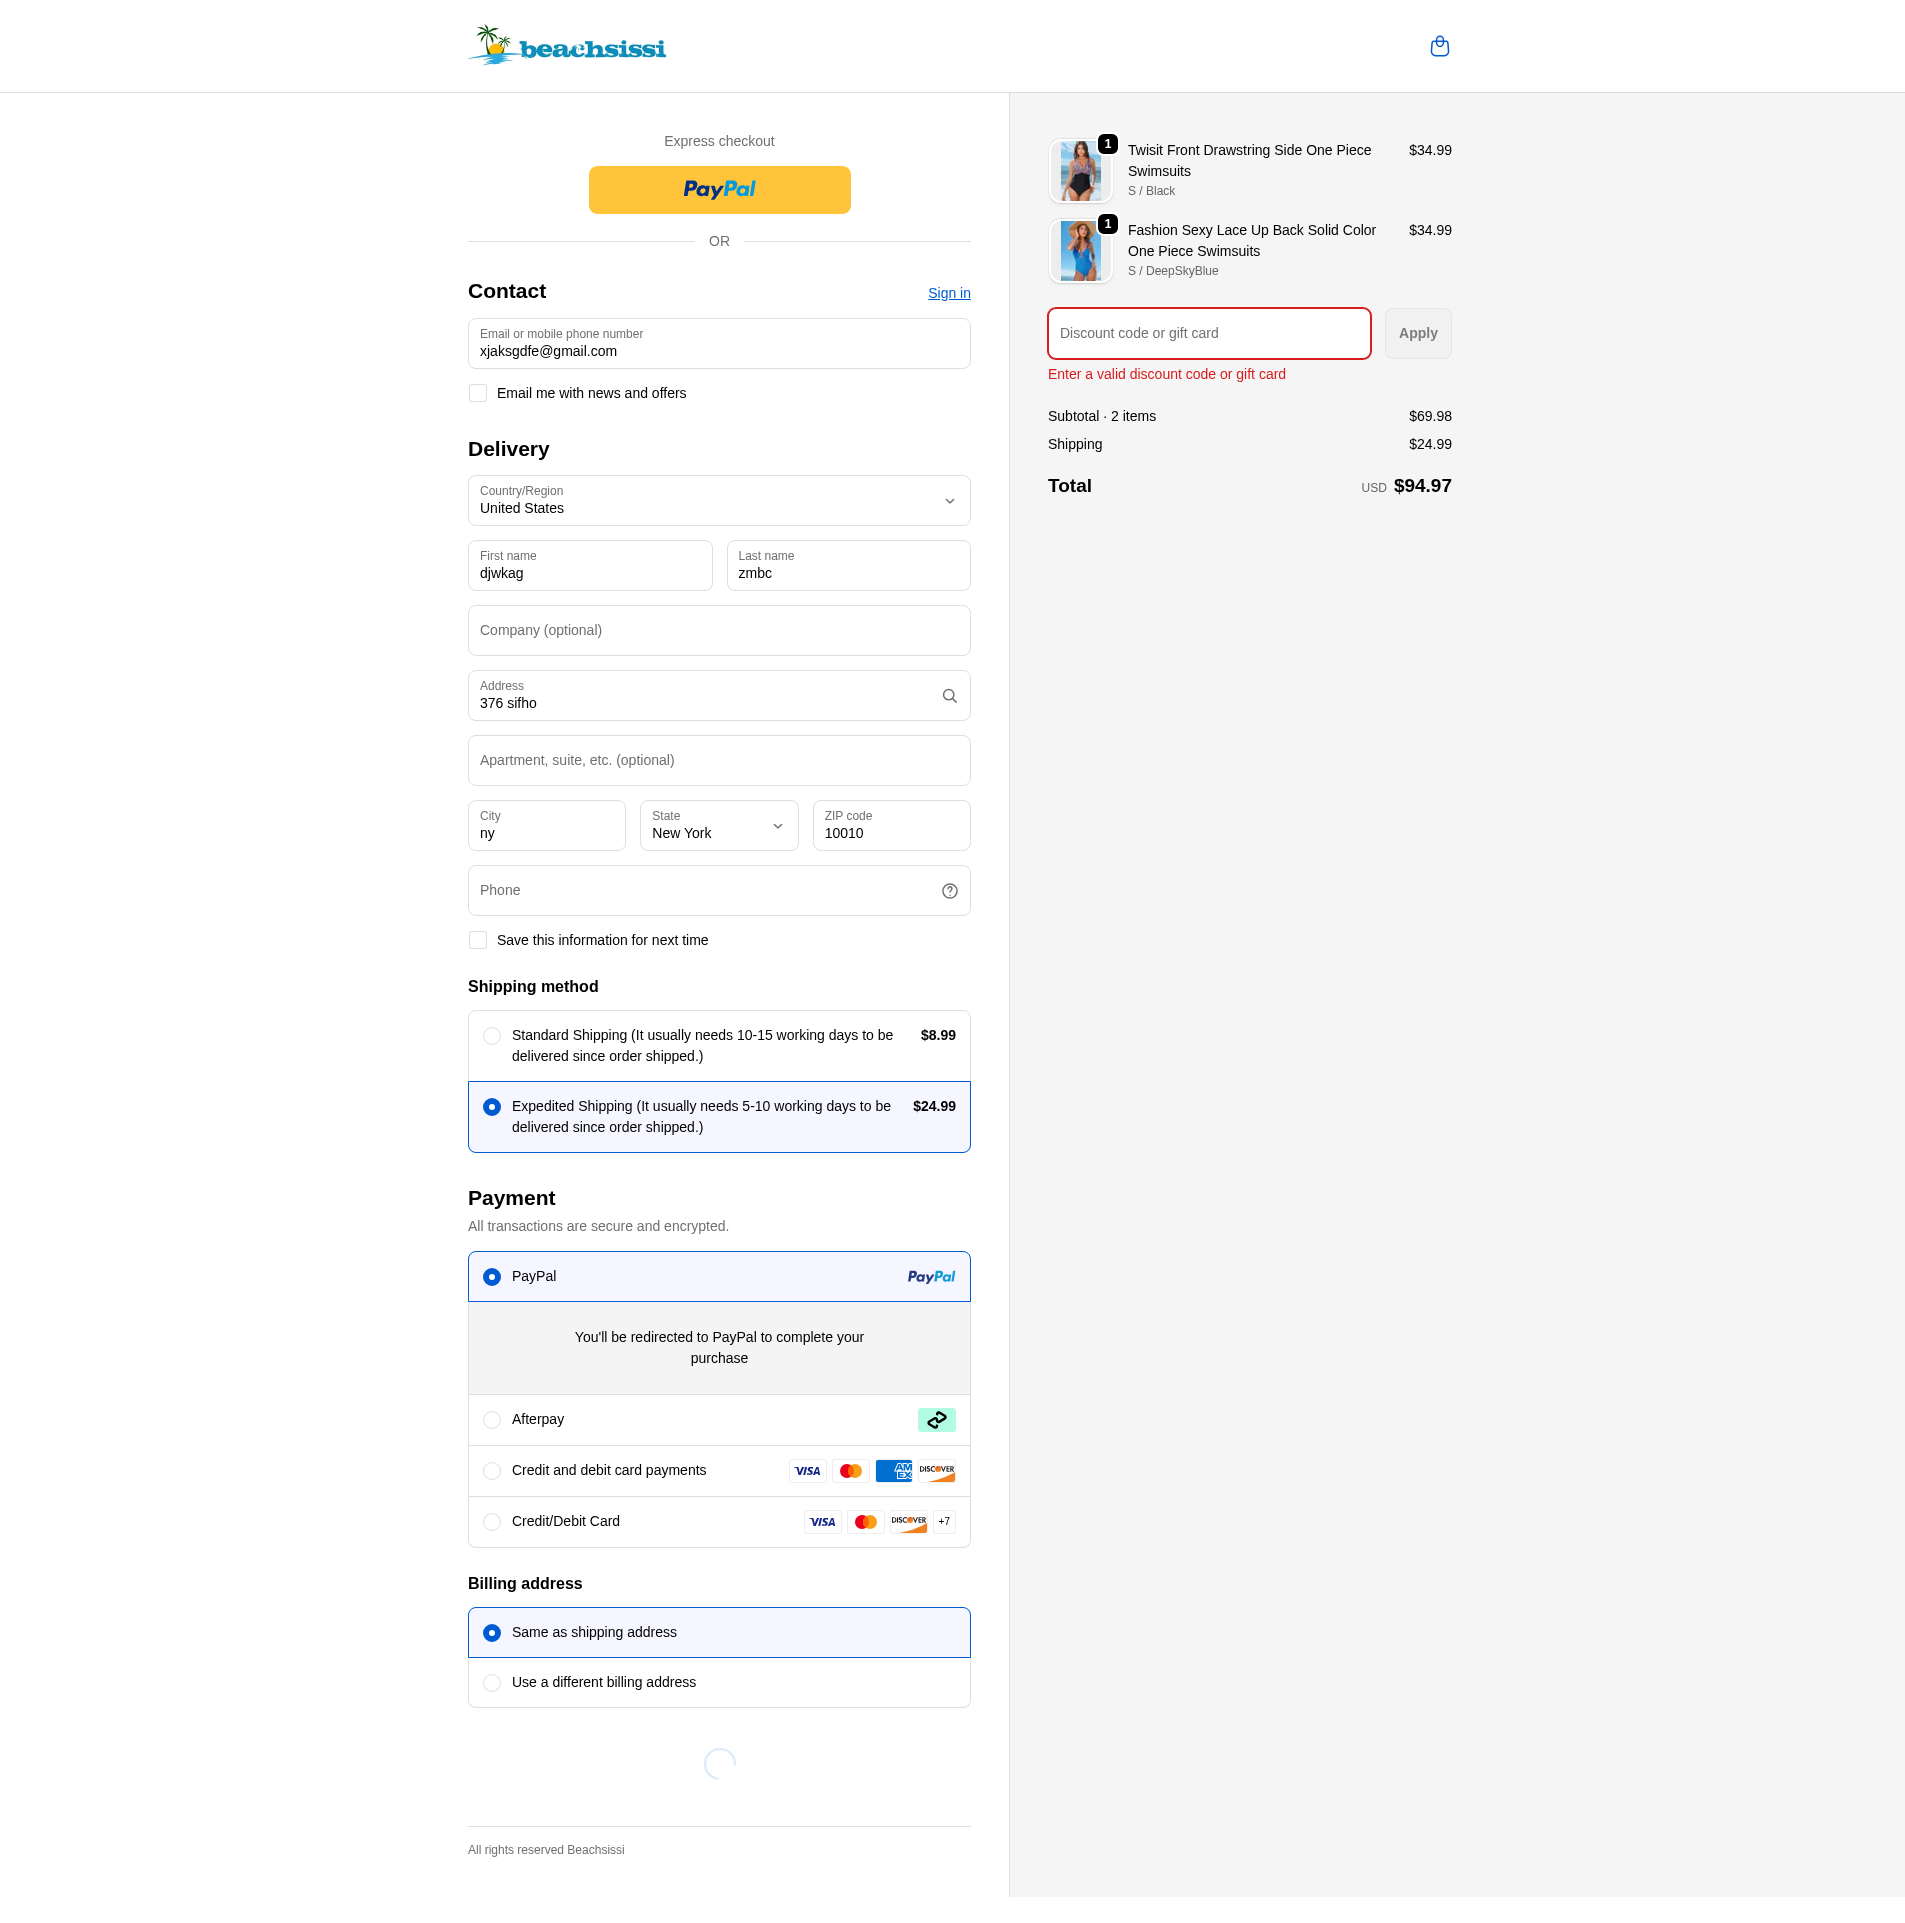The width and height of the screenshot is (1905, 1923).
Task: Enable the Email me with news checkbox
Action: (478, 393)
